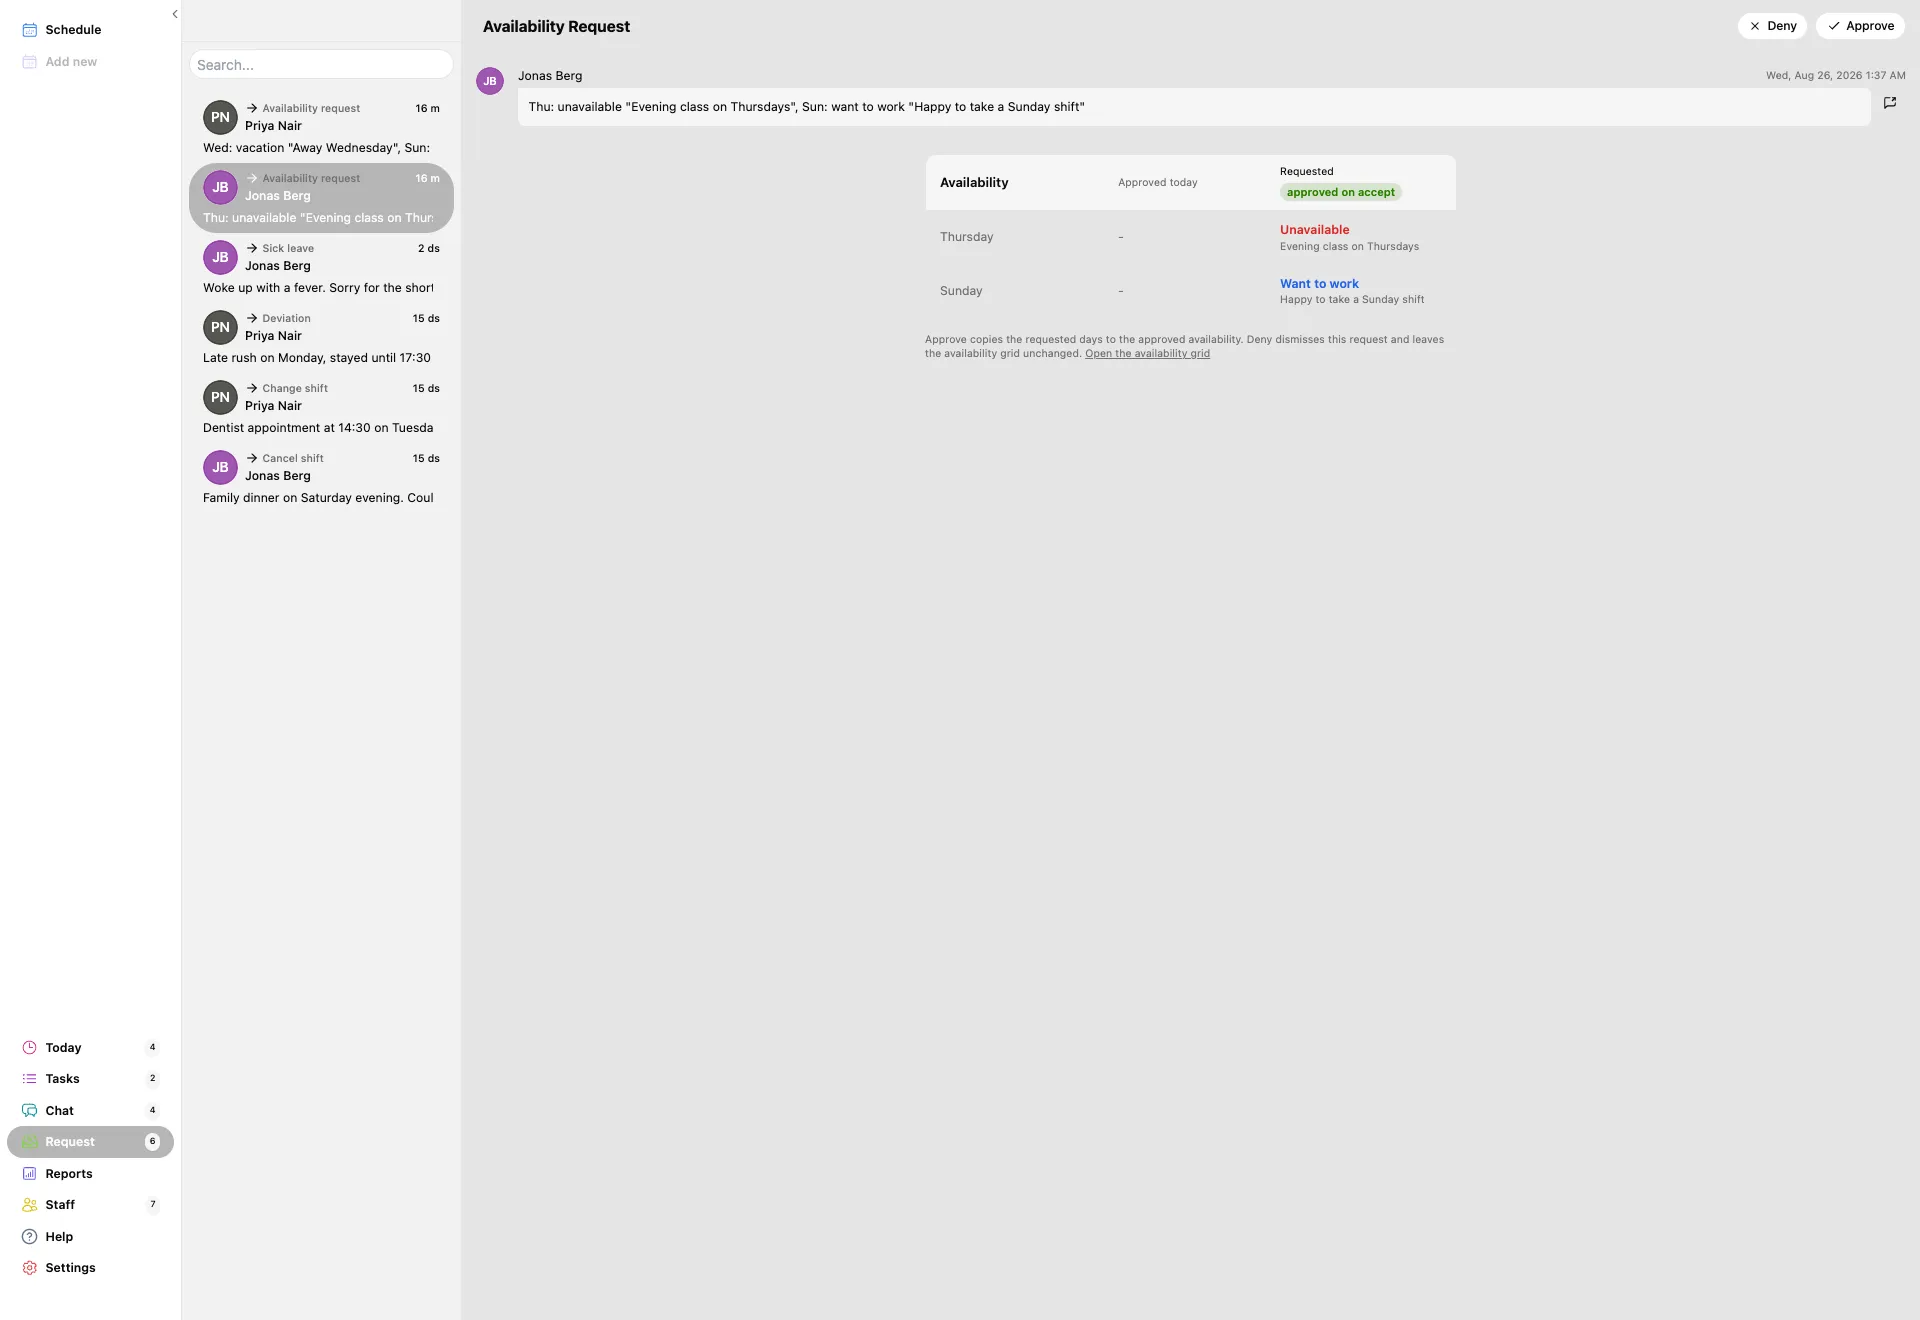Click the Wed, Aug 26, 2026 timestamp
Screen dimensions: 1920x1320
coord(1835,76)
